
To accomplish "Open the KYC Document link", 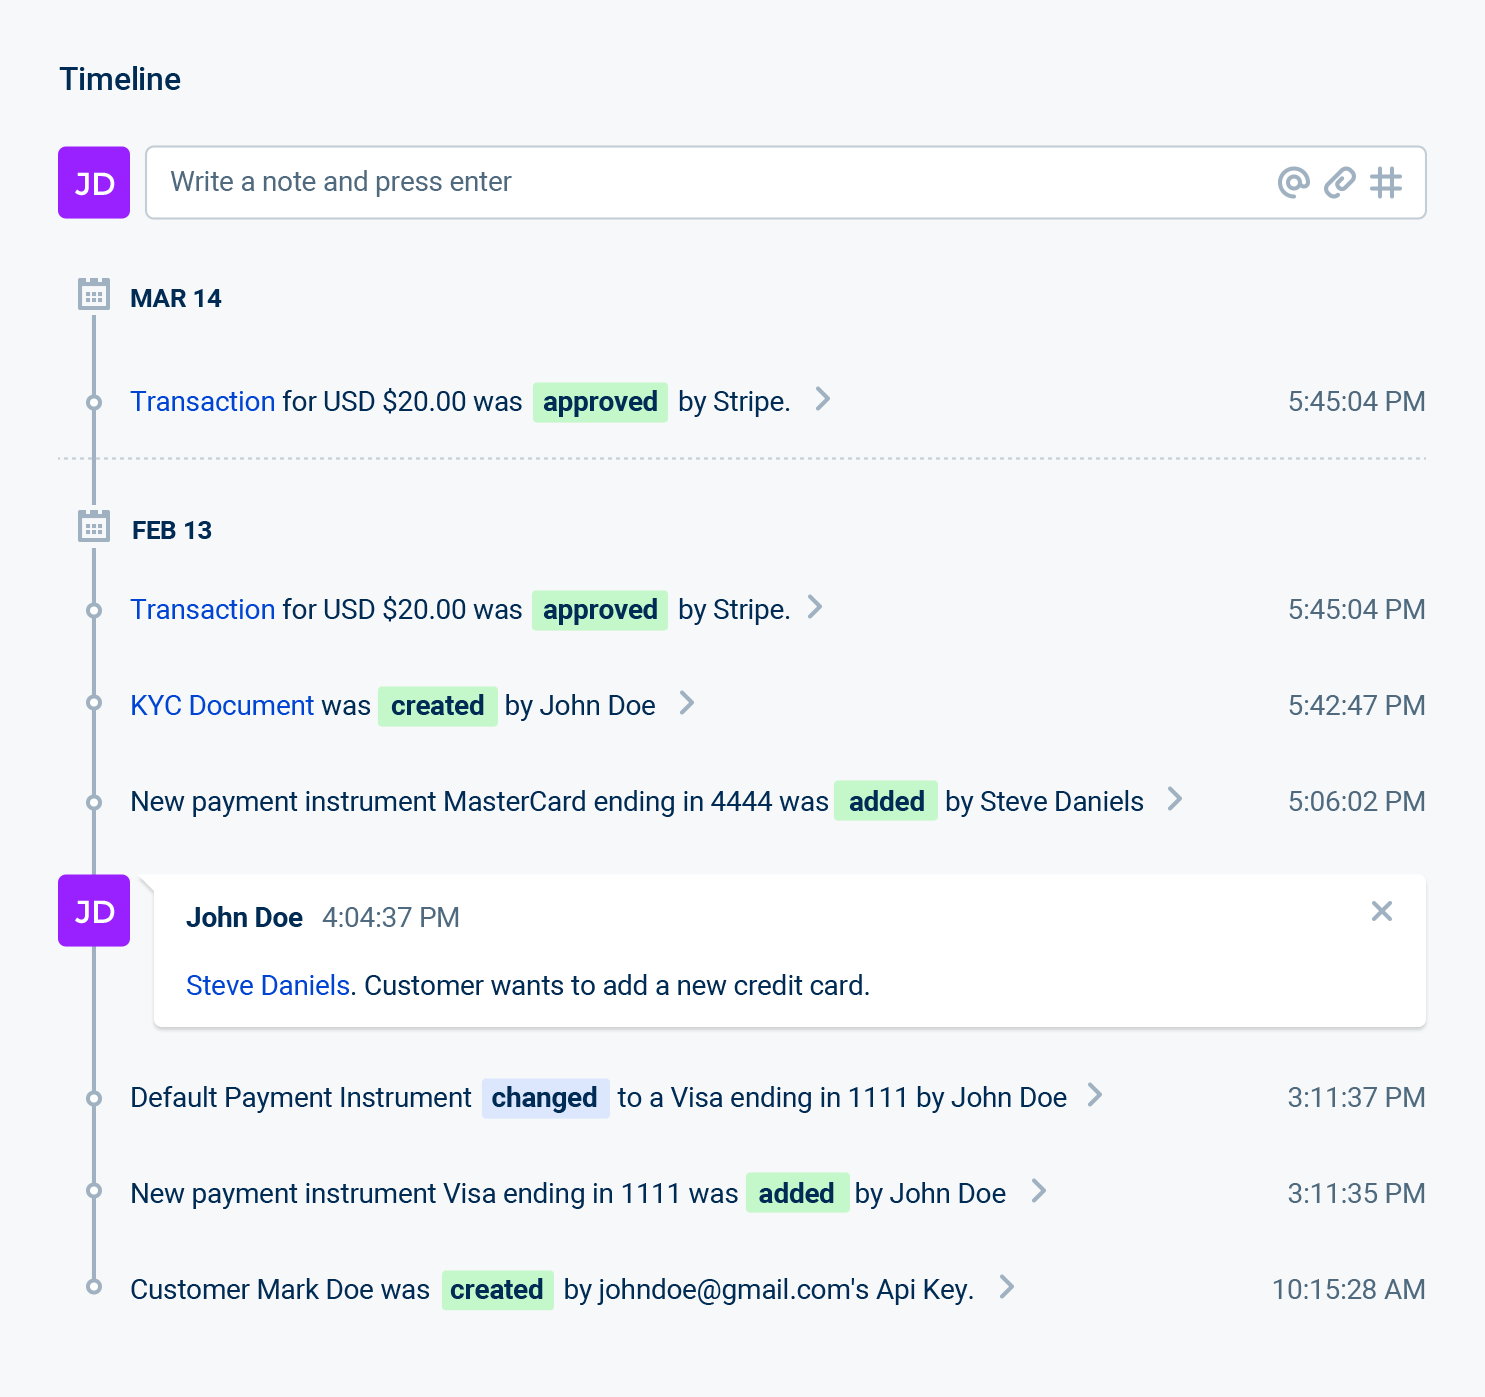I will click(x=222, y=705).
